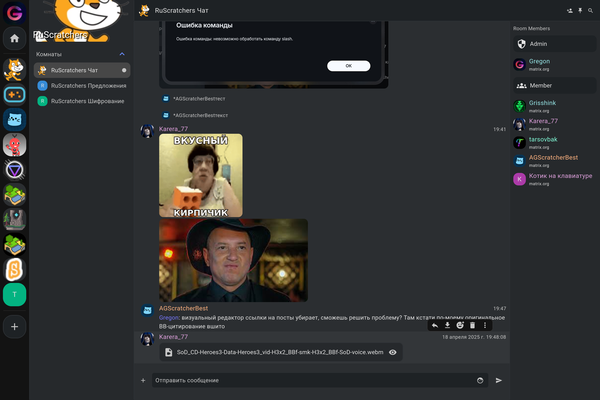
Task: Open the Home icon in the sidebar
Action: (x=15, y=39)
